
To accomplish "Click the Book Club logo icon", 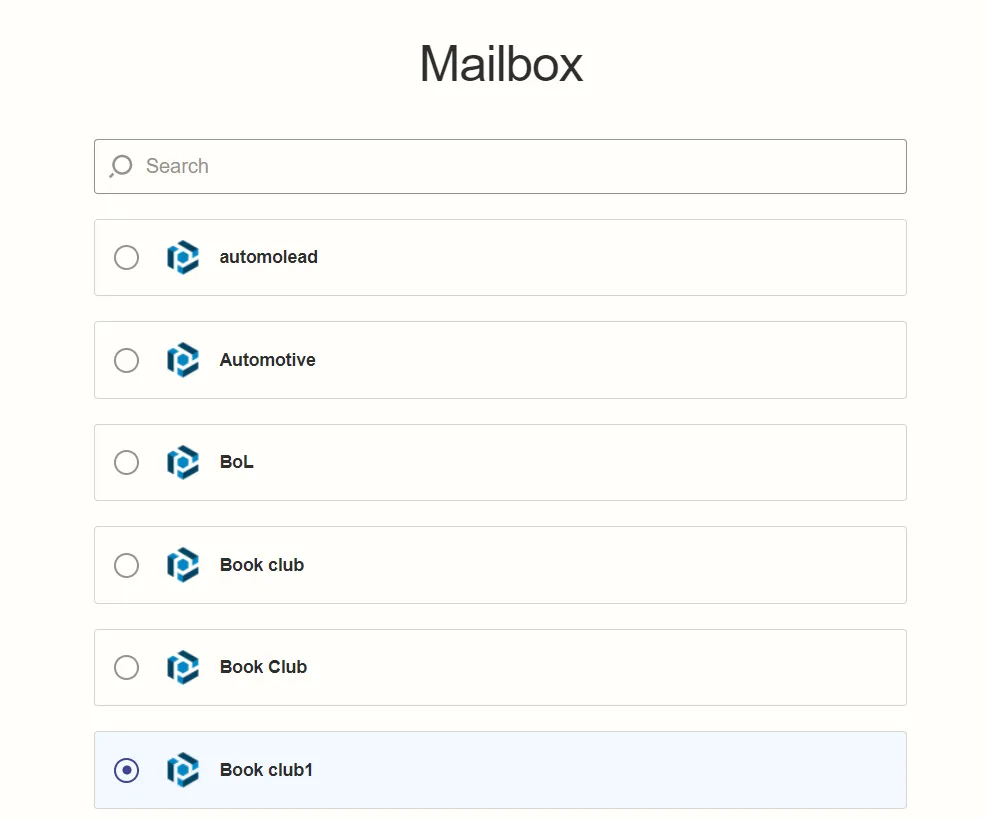I will tap(183, 667).
